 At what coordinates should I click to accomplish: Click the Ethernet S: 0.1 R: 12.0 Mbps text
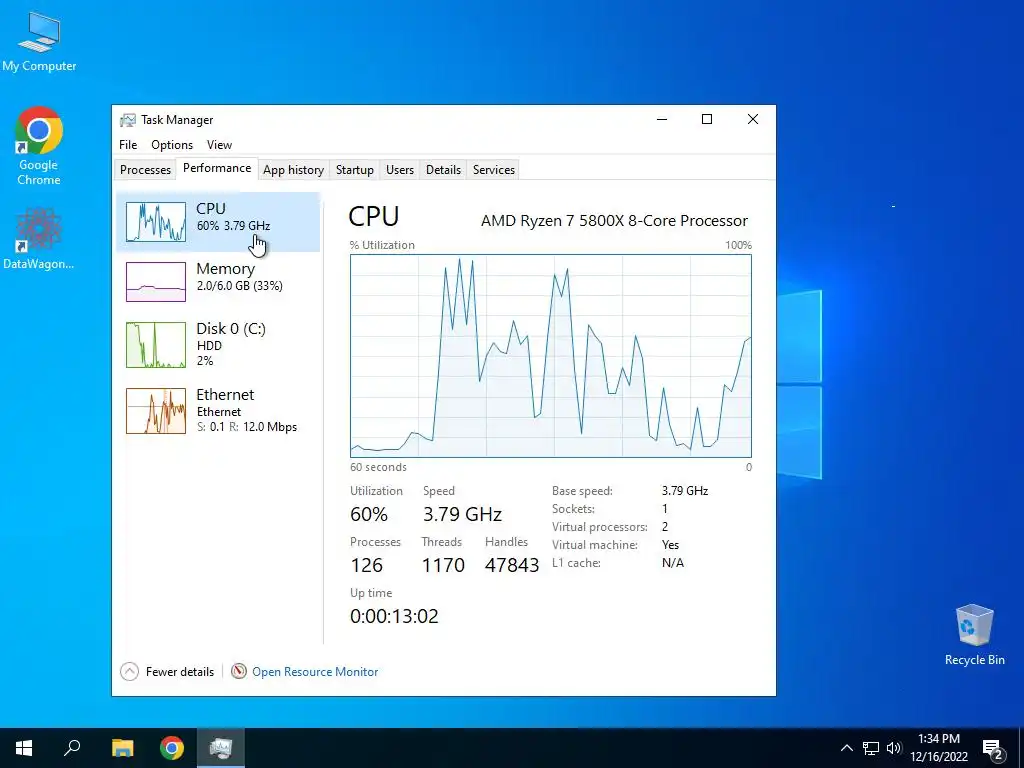[x=247, y=427]
